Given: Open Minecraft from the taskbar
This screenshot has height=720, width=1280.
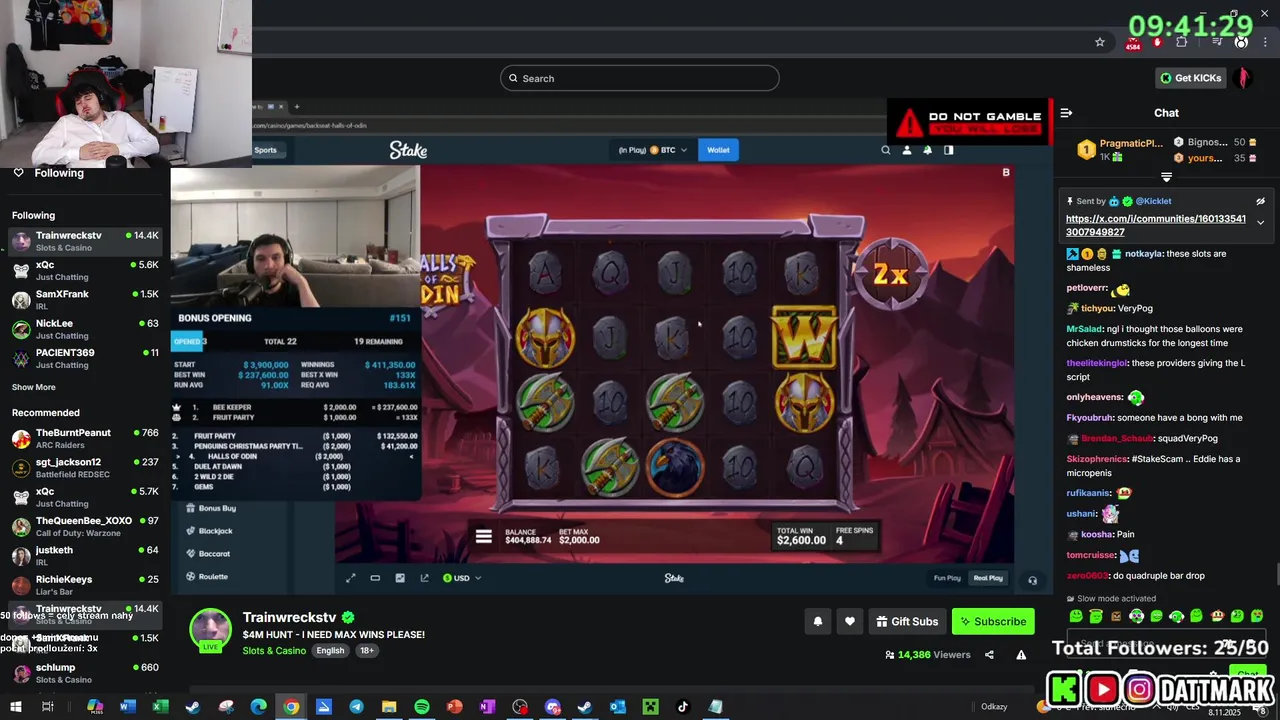Looking at the screenshot, I should click(650, 707).
